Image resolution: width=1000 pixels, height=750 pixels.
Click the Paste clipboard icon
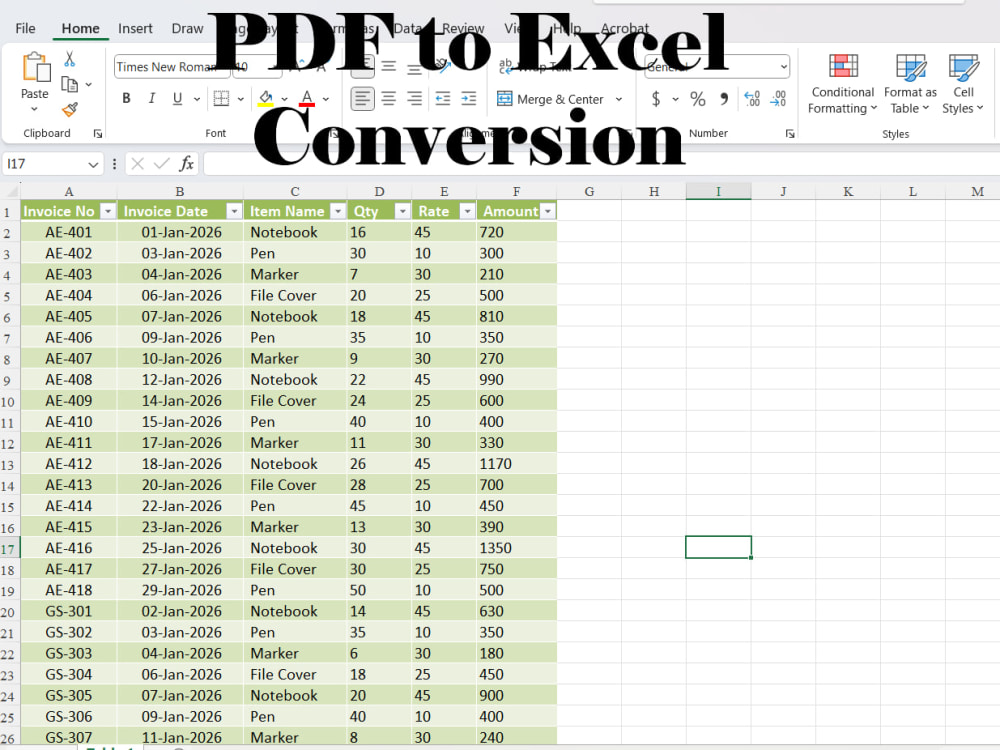click(x=36, y=68)
